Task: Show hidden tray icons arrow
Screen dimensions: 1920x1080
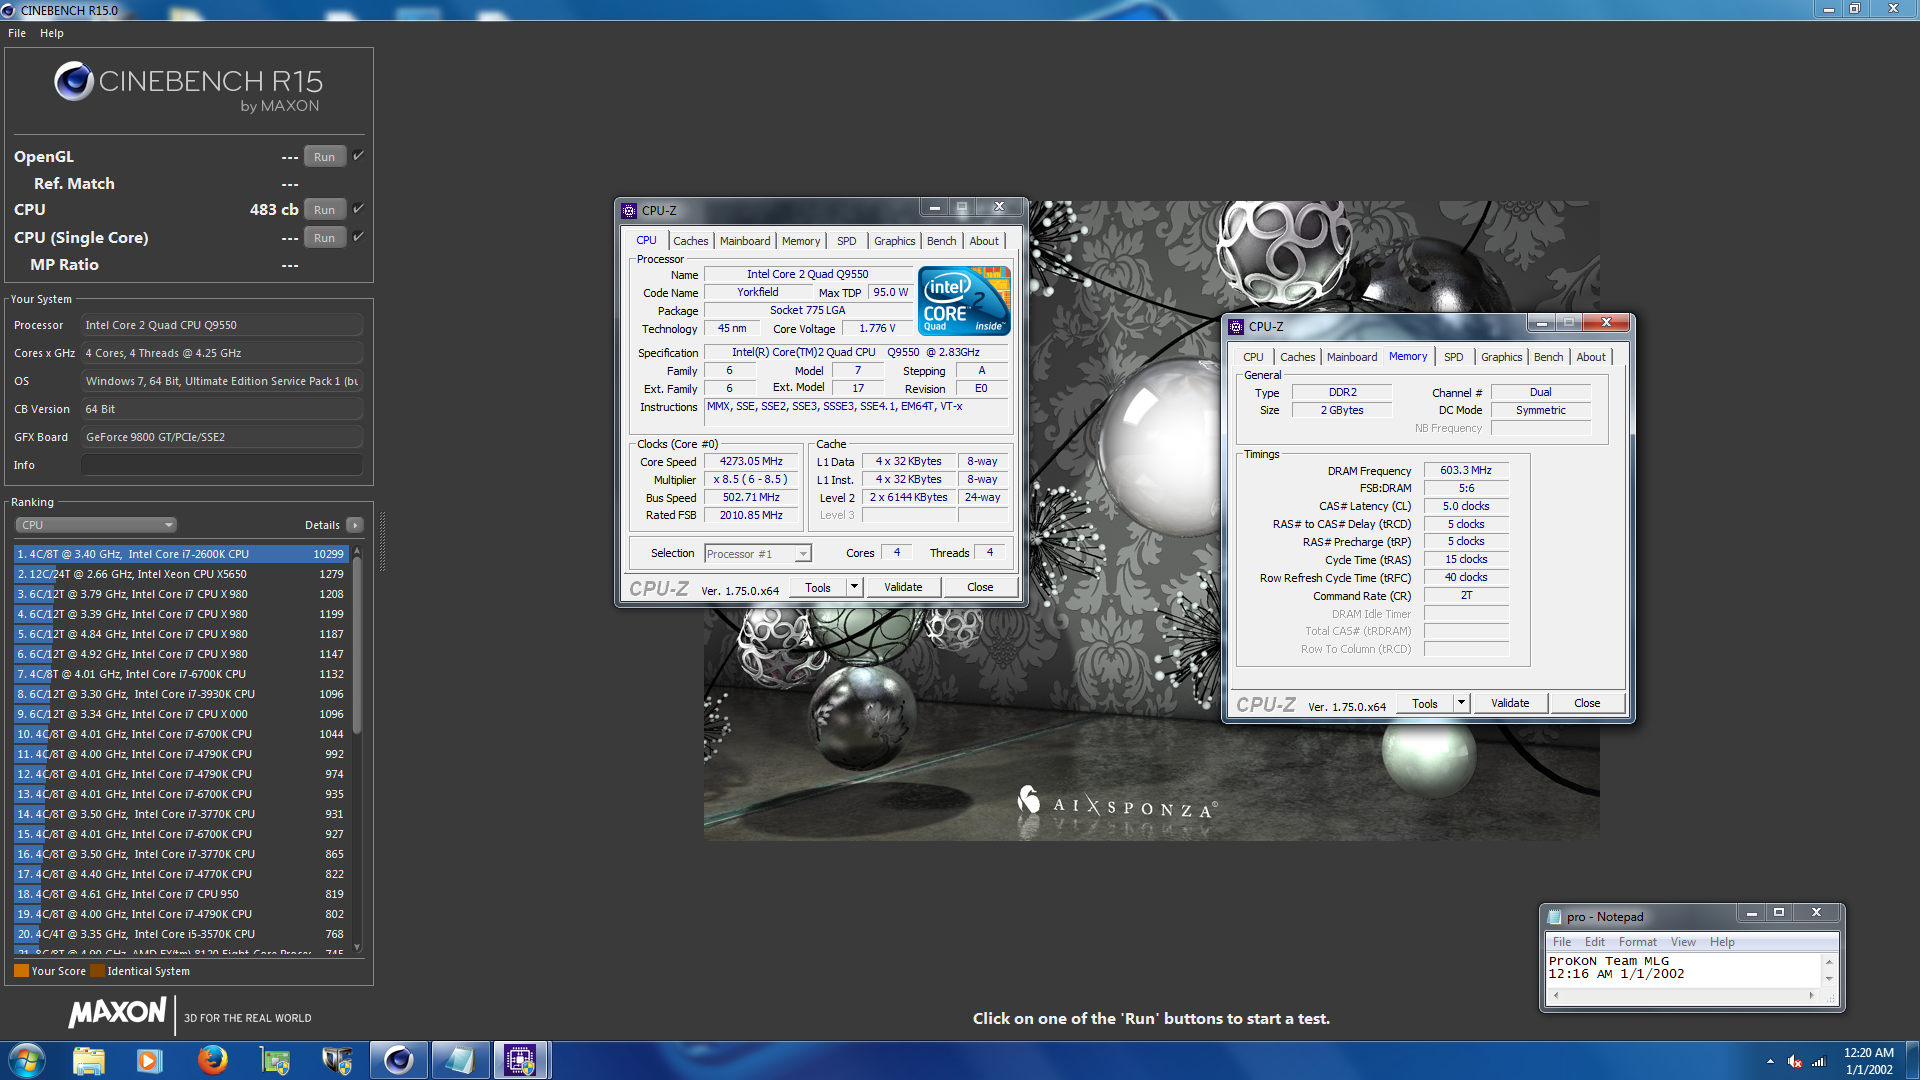Action: click(x=1770, y=1061)
